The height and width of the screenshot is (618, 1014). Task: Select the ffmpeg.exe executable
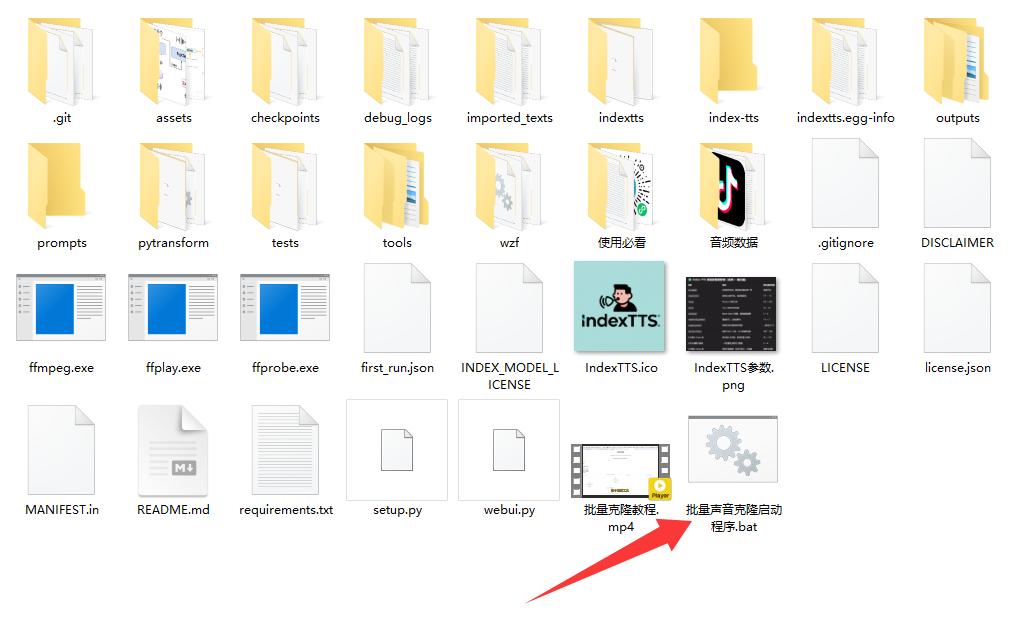(61, 314)
